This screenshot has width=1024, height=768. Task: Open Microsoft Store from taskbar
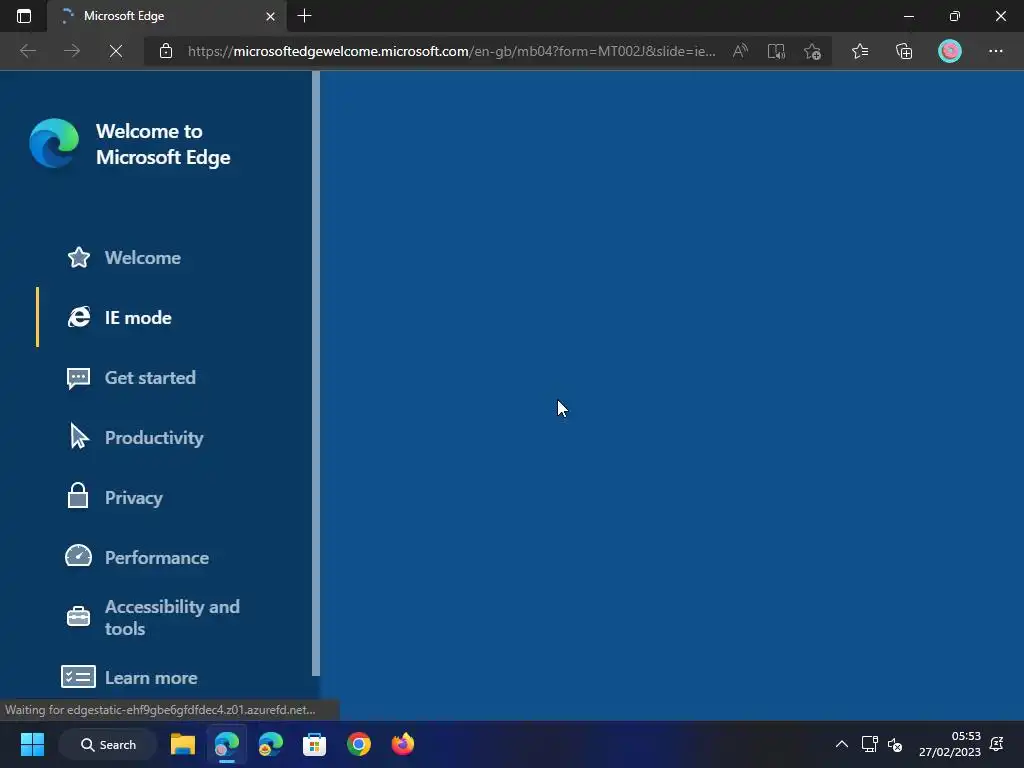(314, 744)
